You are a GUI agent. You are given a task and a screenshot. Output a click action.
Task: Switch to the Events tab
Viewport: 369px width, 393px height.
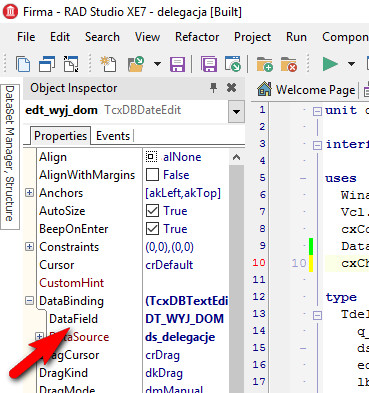tap(113, 136)
